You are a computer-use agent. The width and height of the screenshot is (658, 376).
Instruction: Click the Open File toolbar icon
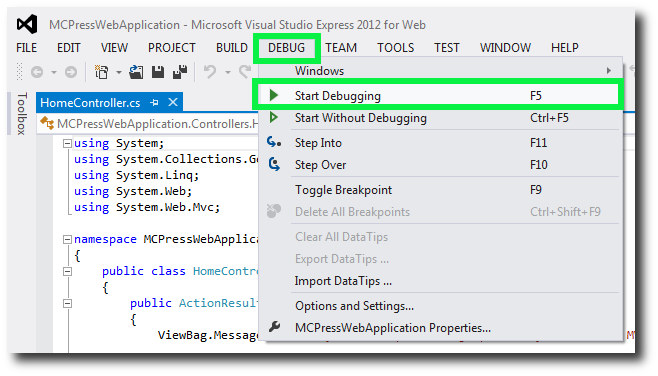tap(136, 72)
